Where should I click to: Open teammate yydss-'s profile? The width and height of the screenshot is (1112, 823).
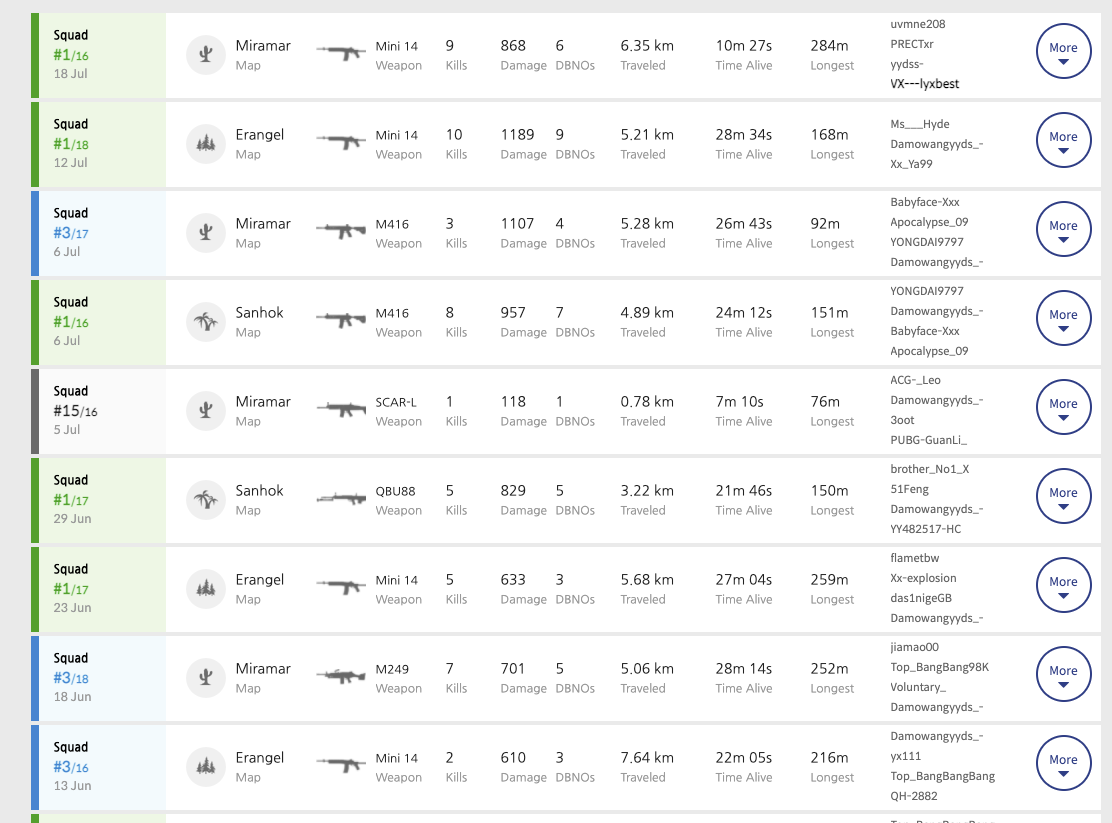907,64
